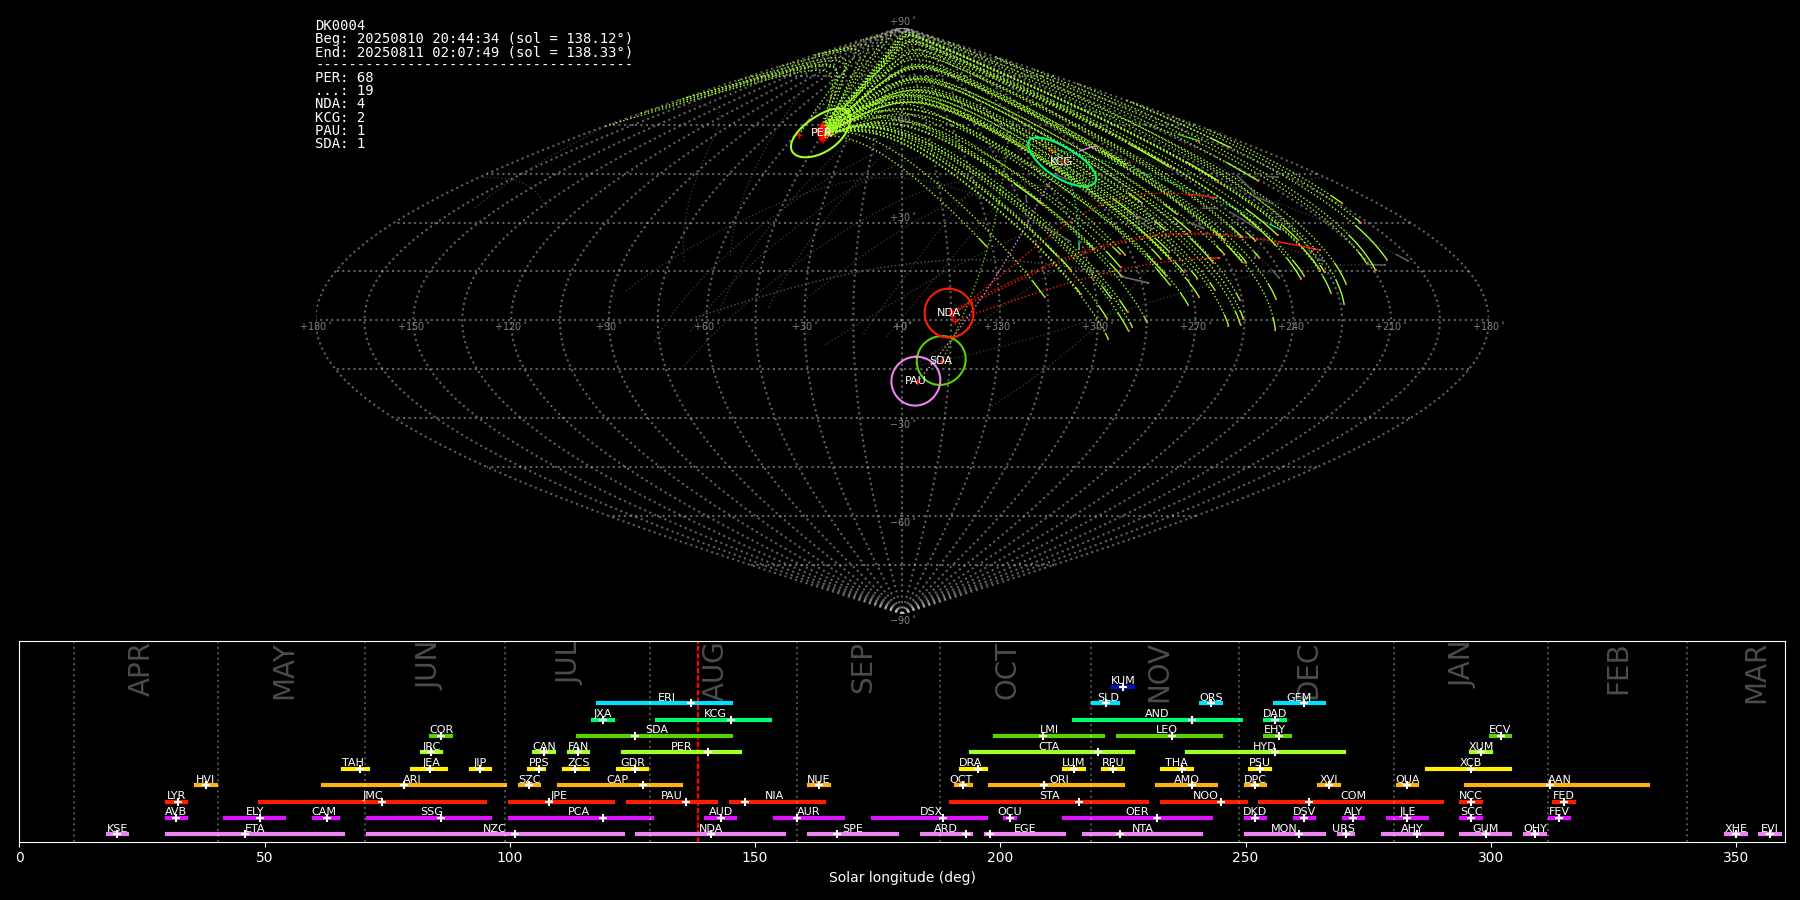Click the SPE shower bar in timeline
This screenshot has width=1800, height=900.
point(853,834)
